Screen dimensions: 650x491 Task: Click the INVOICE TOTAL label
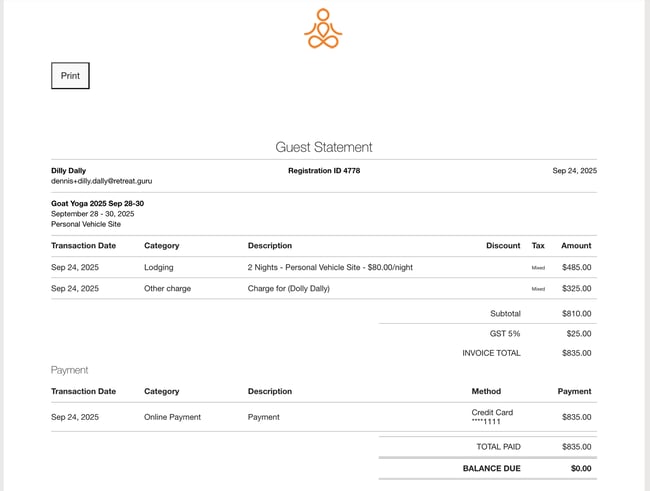[x=491, y=353]
